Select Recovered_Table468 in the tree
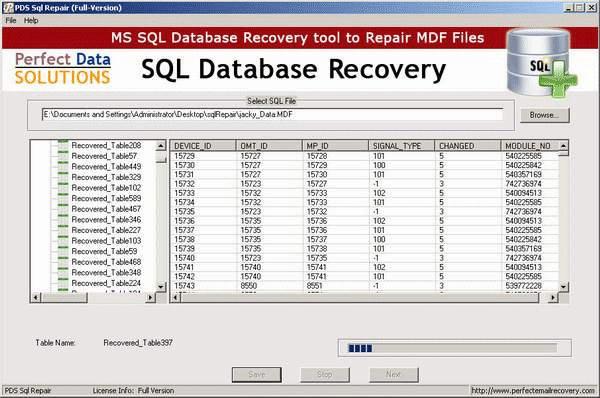Image resolution: width=600 pixels, height=398 pixels. point(106,262)
